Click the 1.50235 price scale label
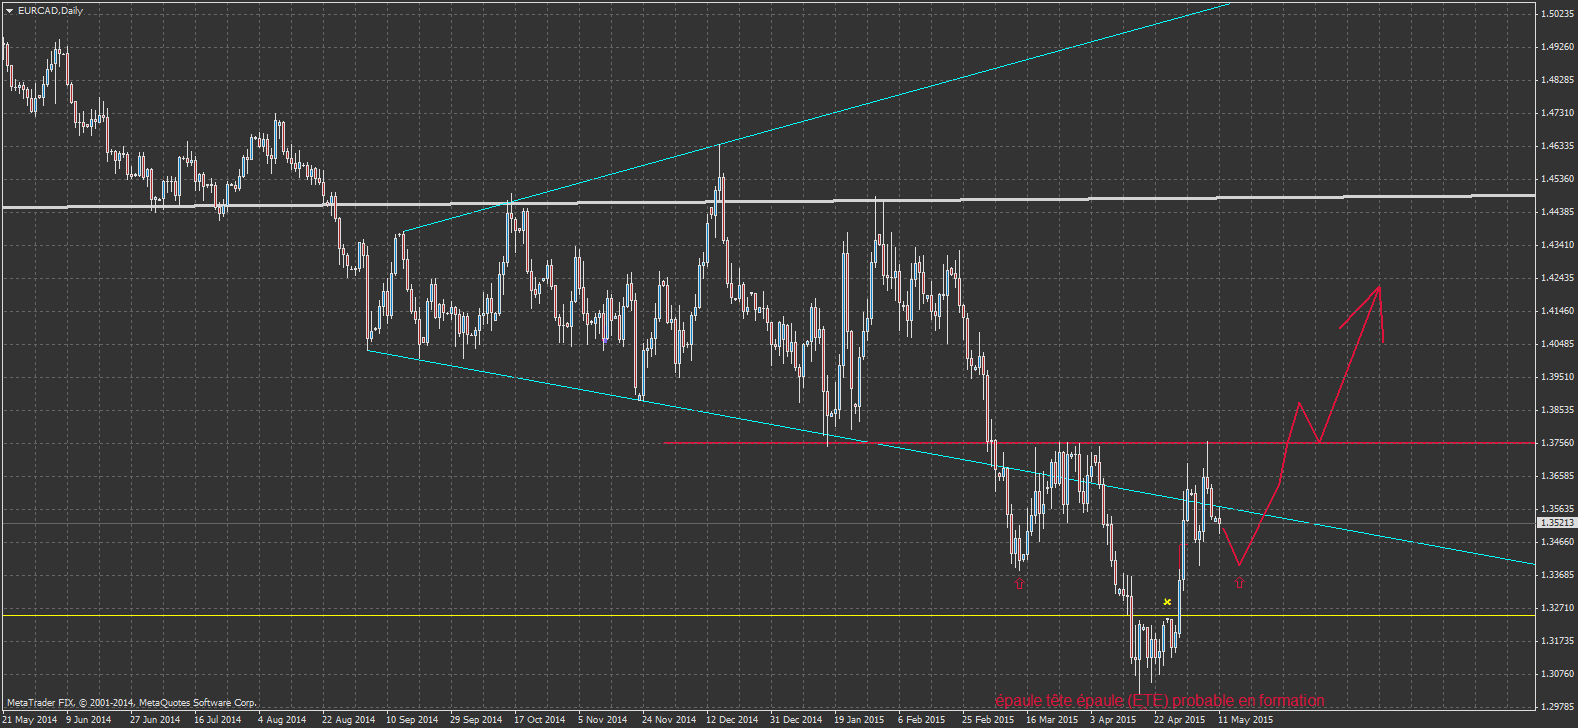Viewport: 1578px width, 728px height. (1557, 14)
